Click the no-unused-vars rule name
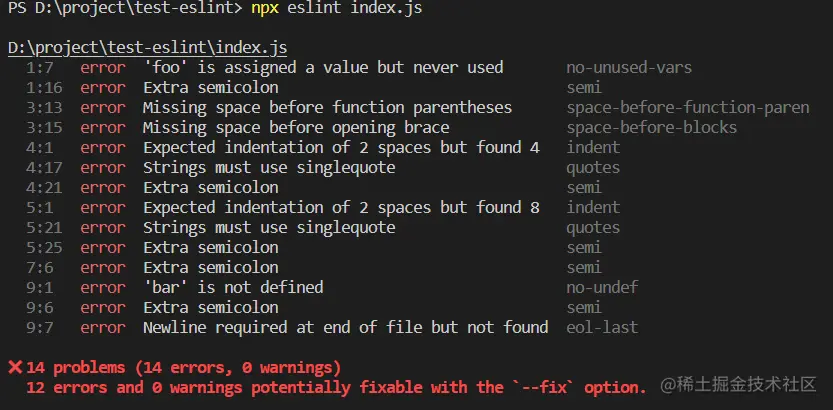 pyautogui.click(x=629, y=67)
